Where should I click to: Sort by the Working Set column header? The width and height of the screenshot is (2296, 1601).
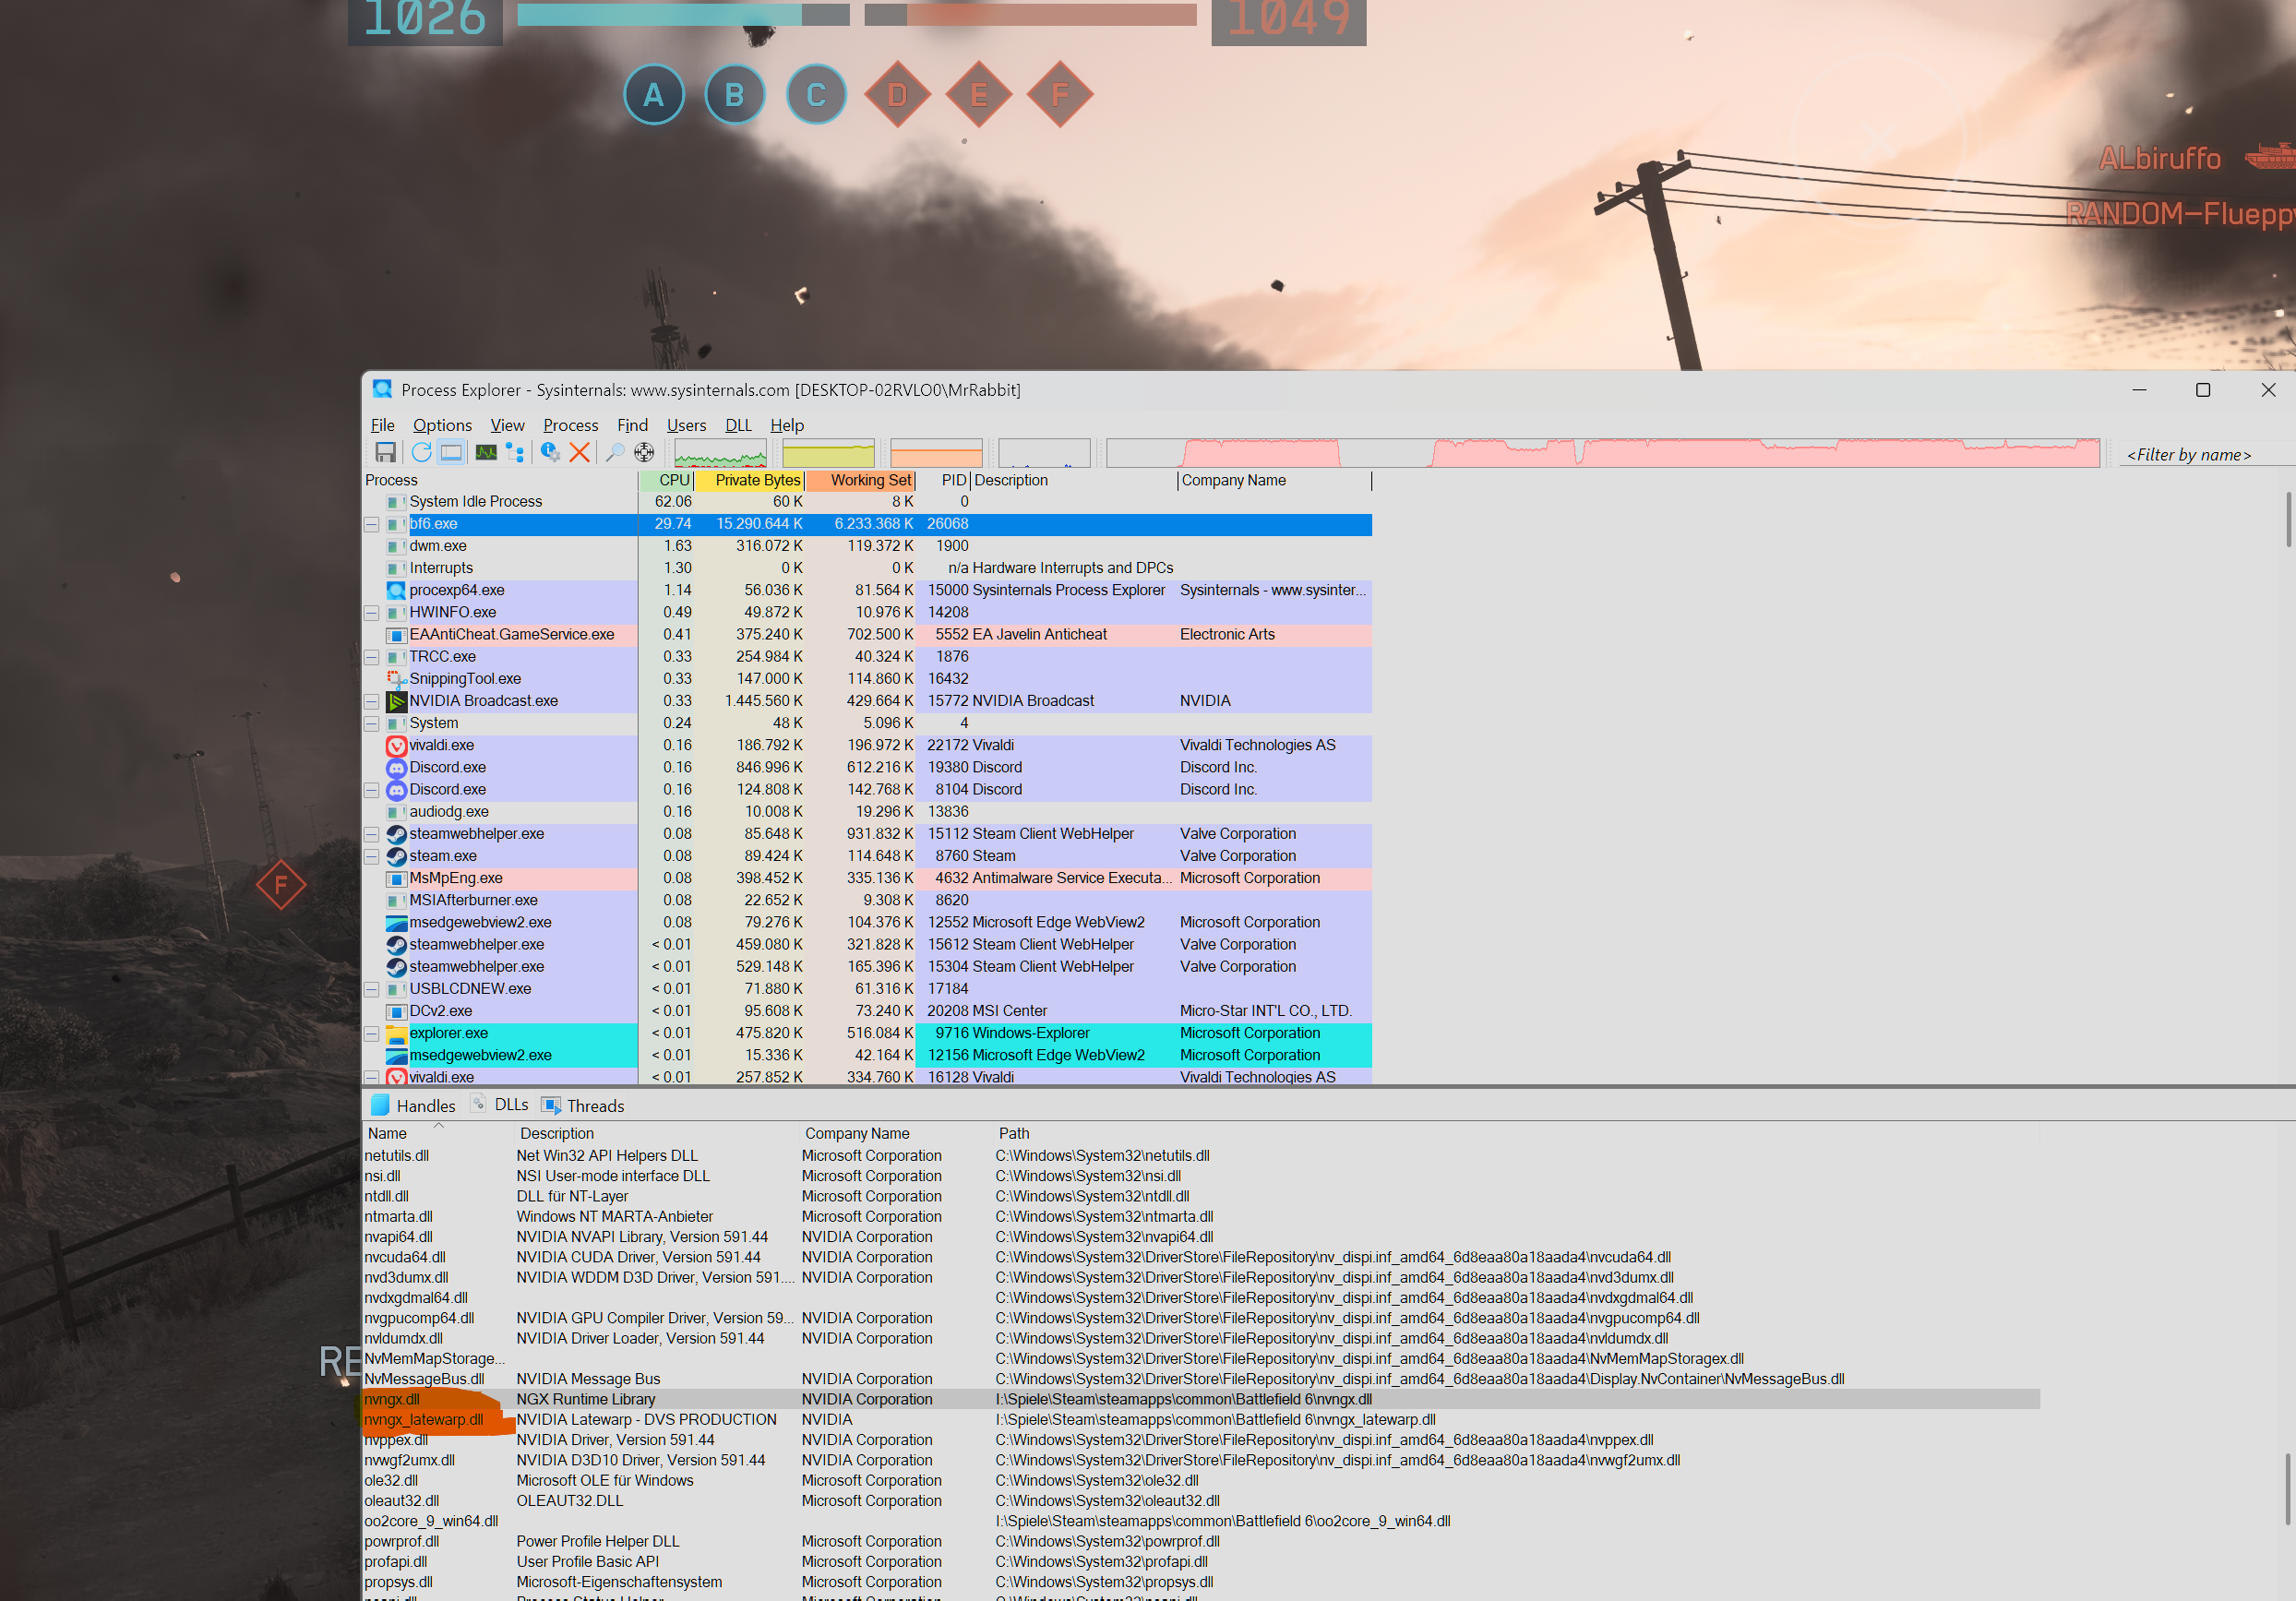coord(869,481)
